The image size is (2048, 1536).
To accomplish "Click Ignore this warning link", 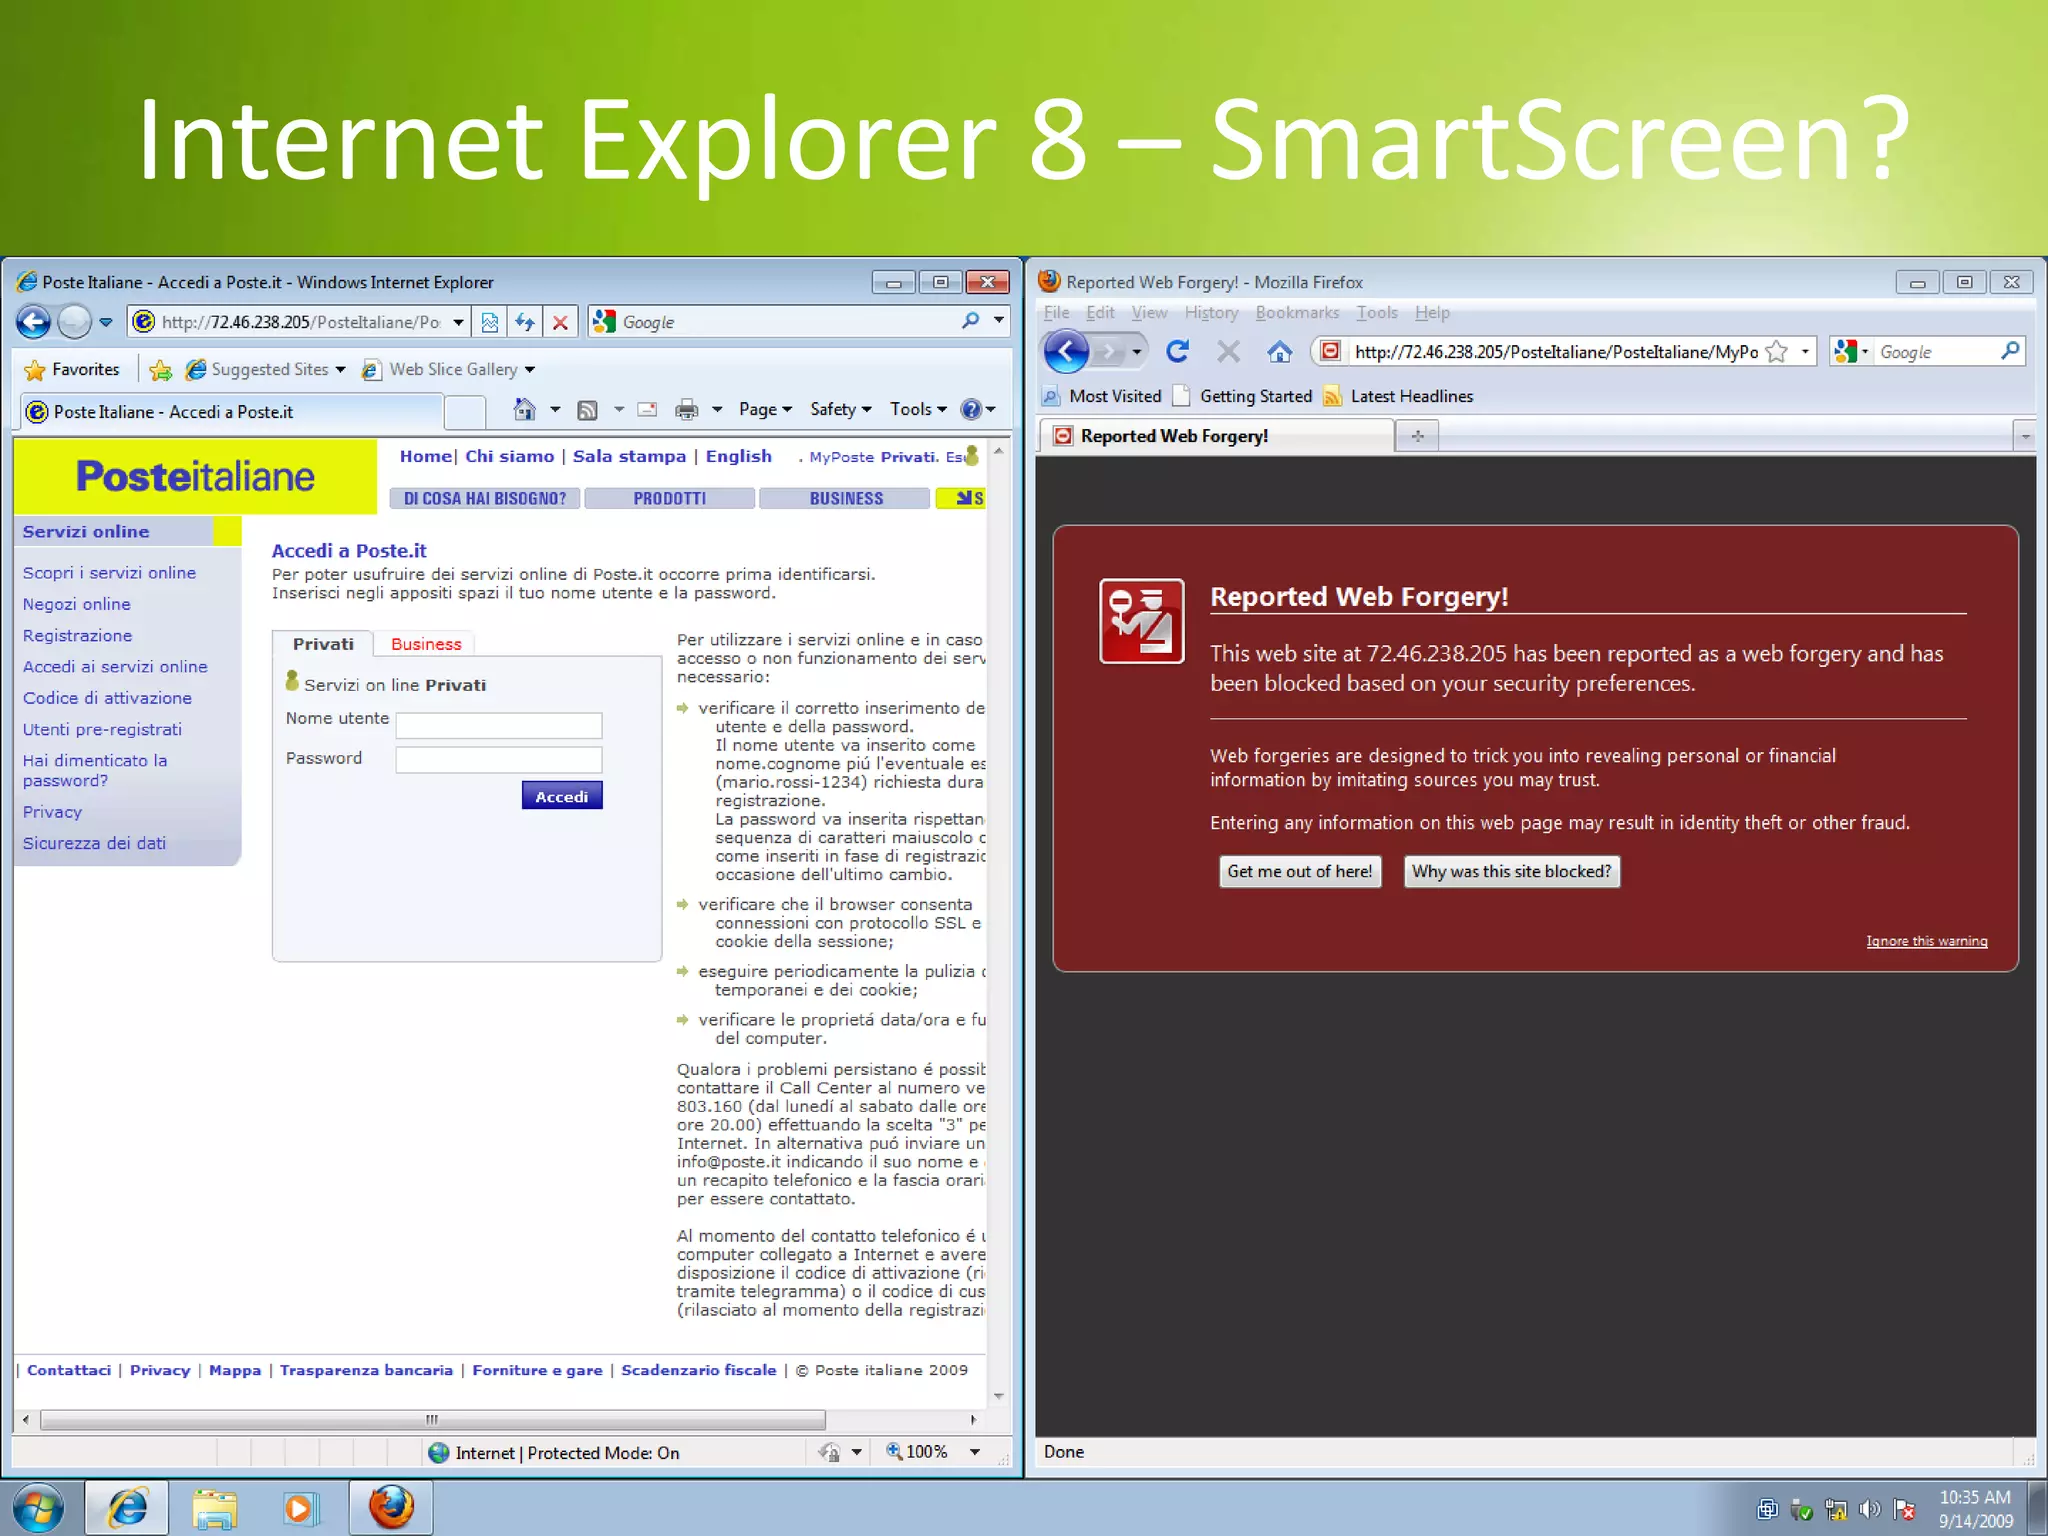I will 1926,941.
